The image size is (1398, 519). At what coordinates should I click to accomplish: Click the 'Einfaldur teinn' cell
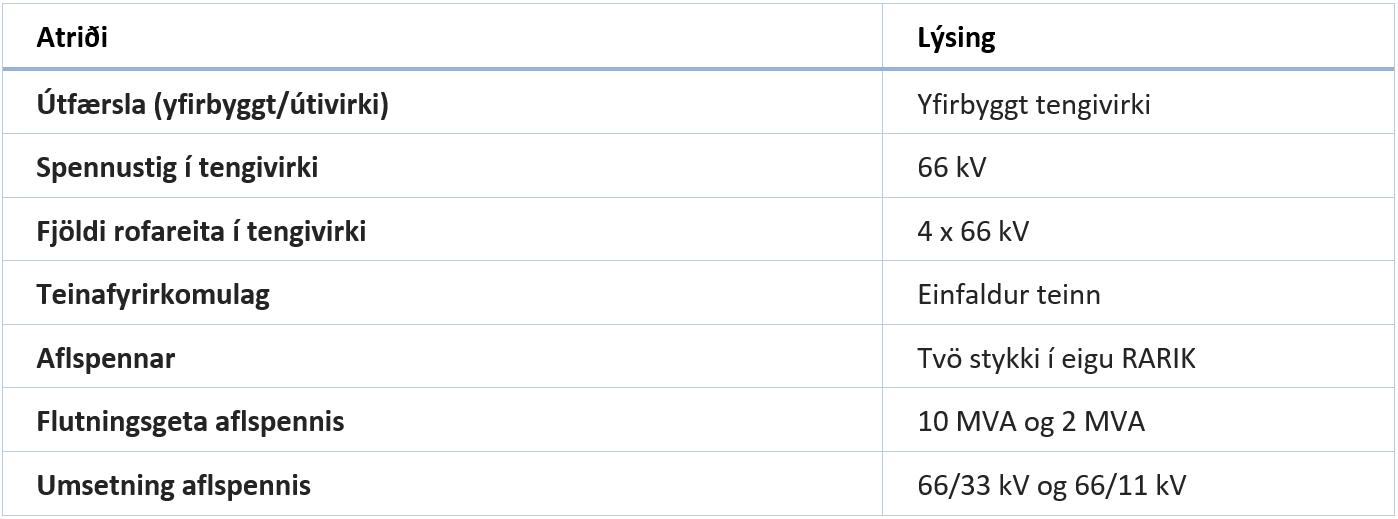1008,295
